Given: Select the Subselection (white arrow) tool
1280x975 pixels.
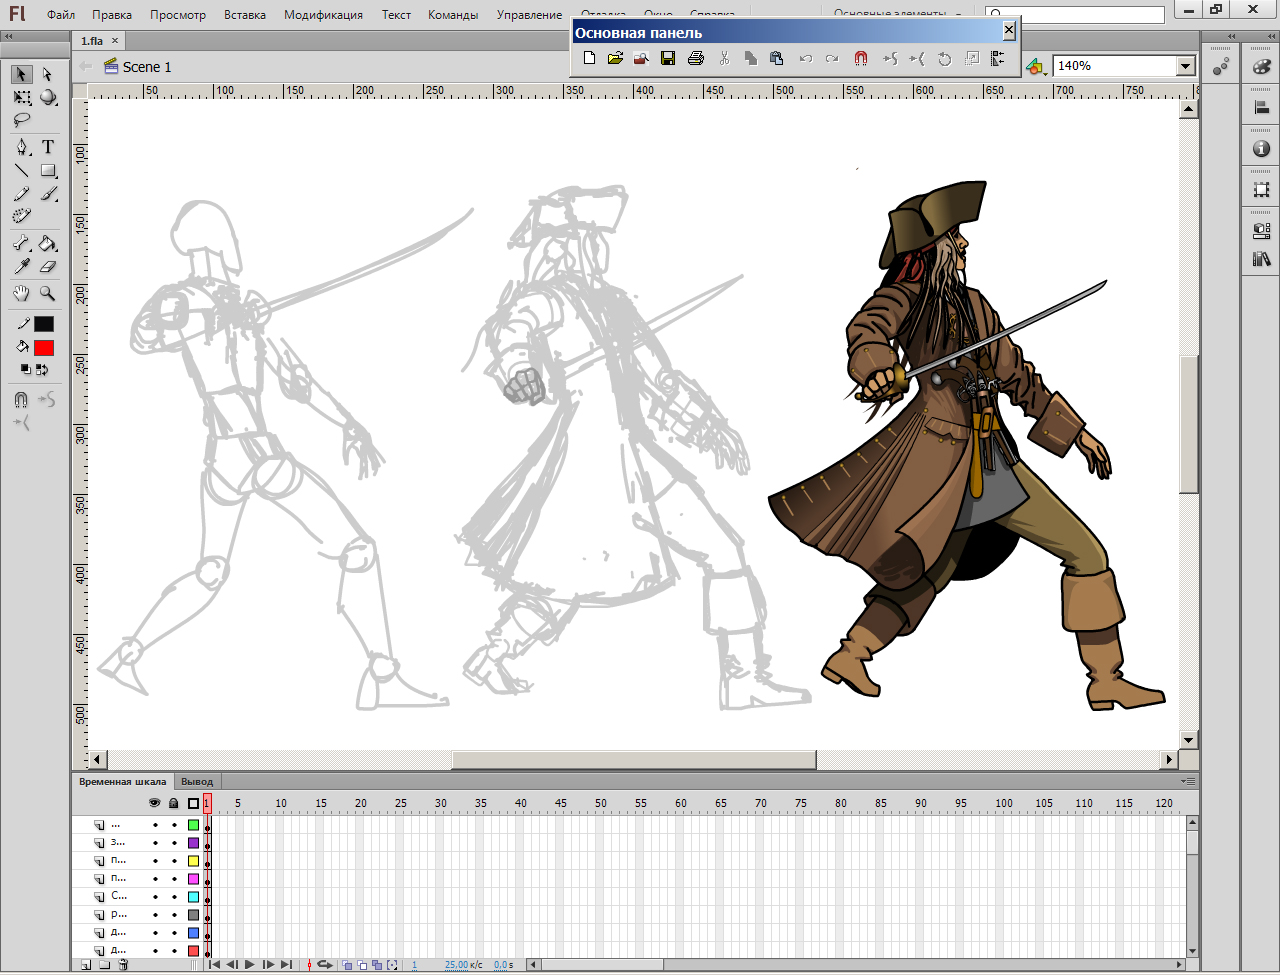Looking at the screenshot, I should [x=47, y=74].
